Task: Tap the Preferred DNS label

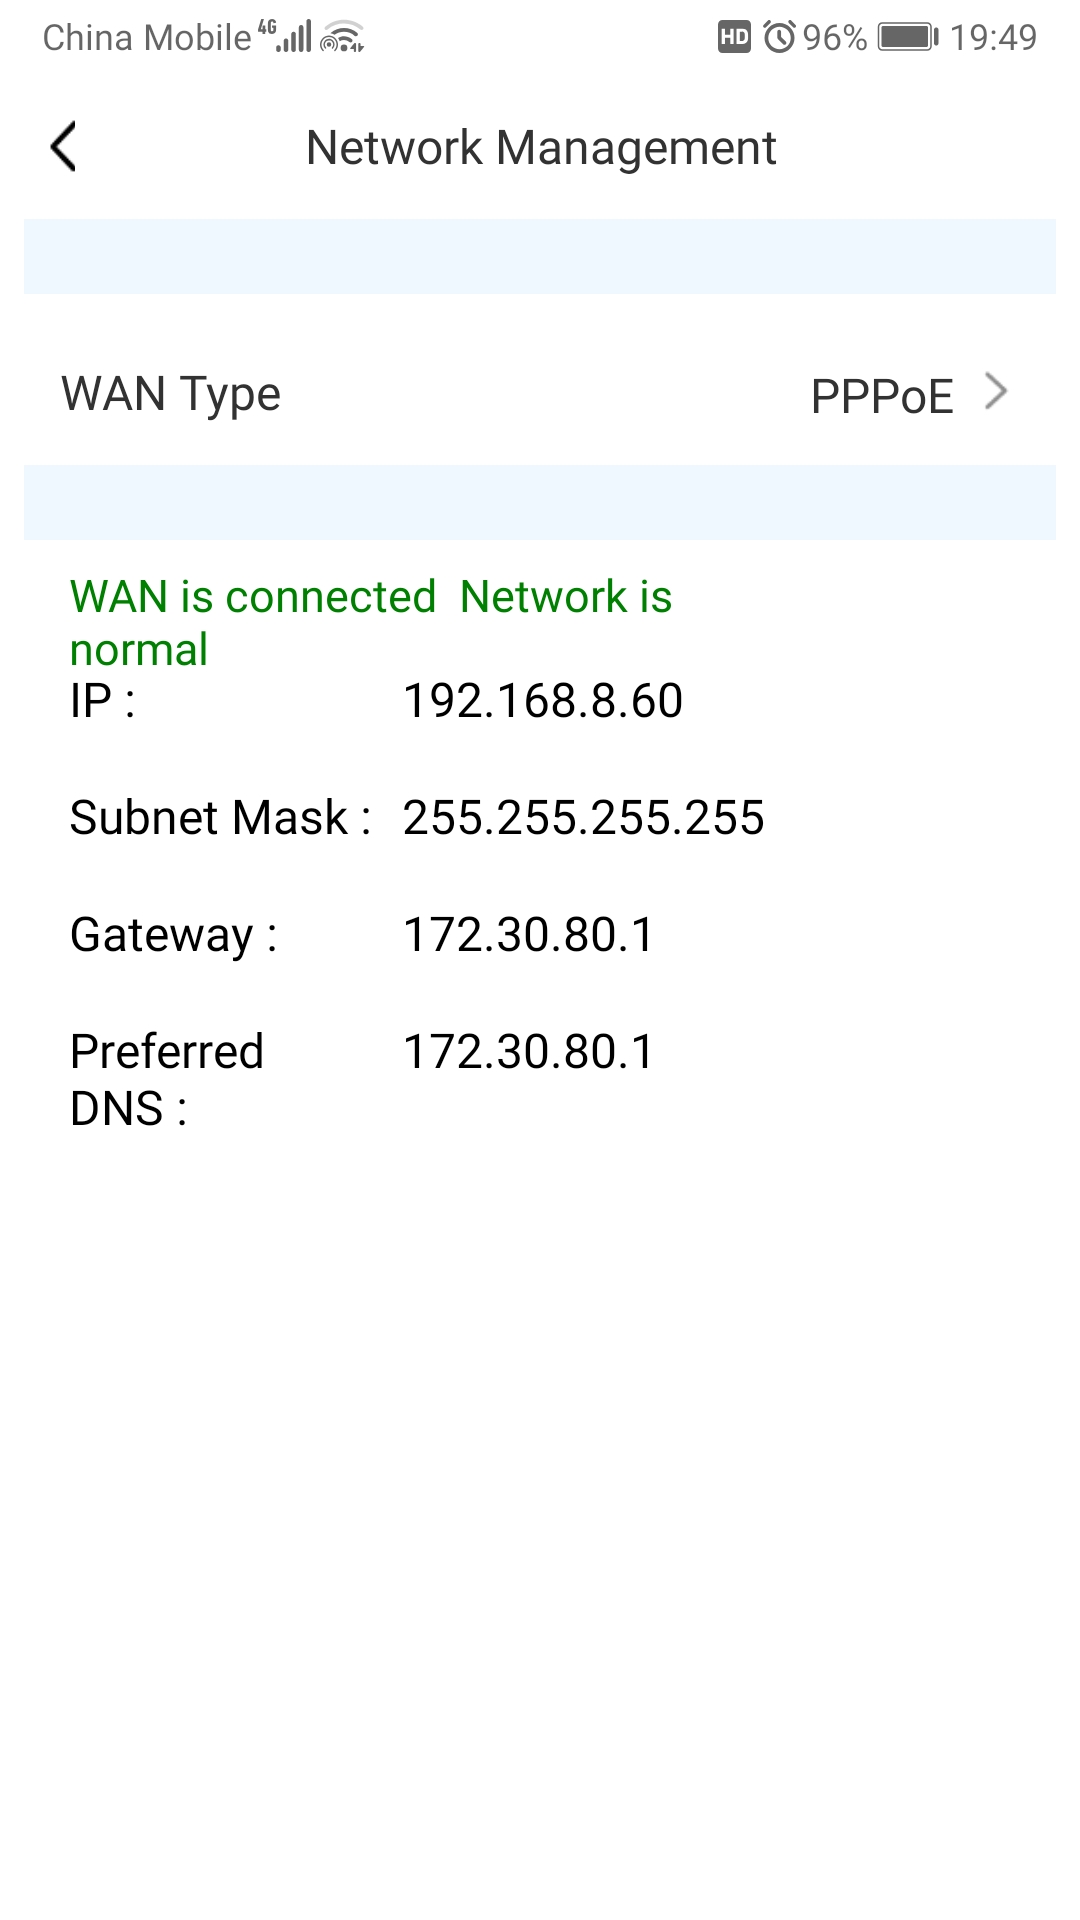Action: [x=166, y=1080]
